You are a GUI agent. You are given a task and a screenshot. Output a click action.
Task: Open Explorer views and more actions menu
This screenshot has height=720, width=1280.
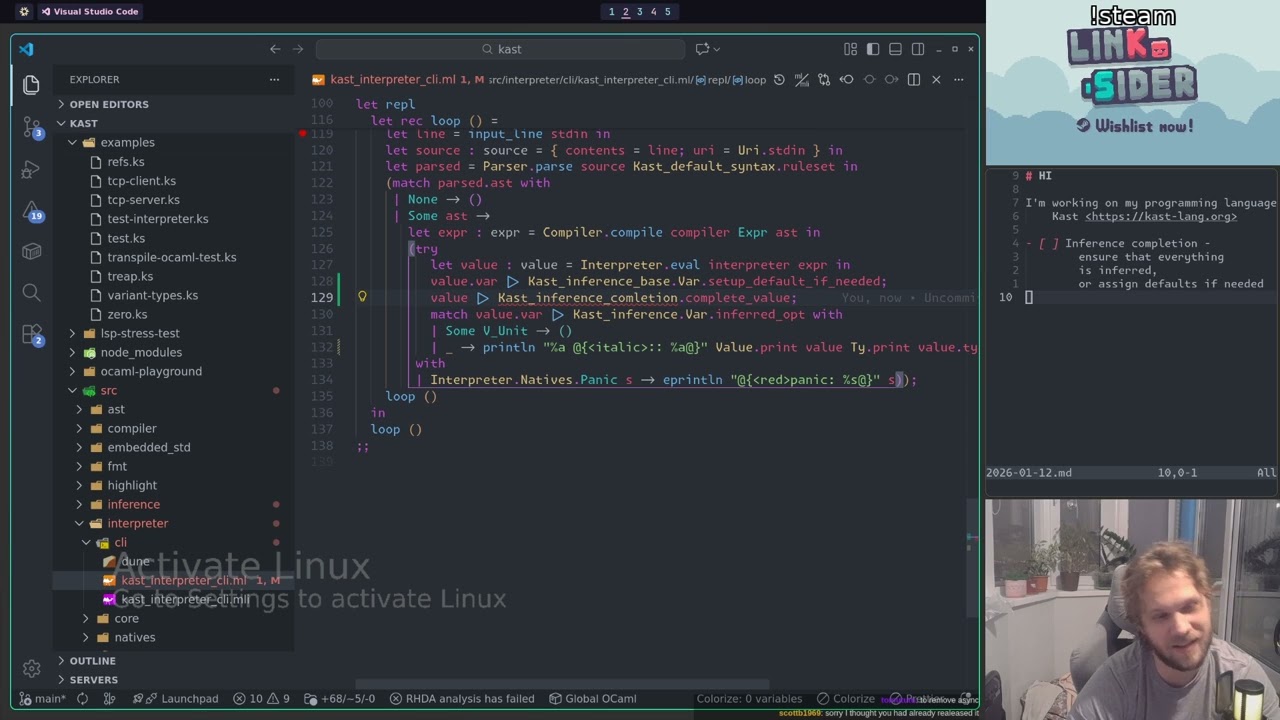274,79
